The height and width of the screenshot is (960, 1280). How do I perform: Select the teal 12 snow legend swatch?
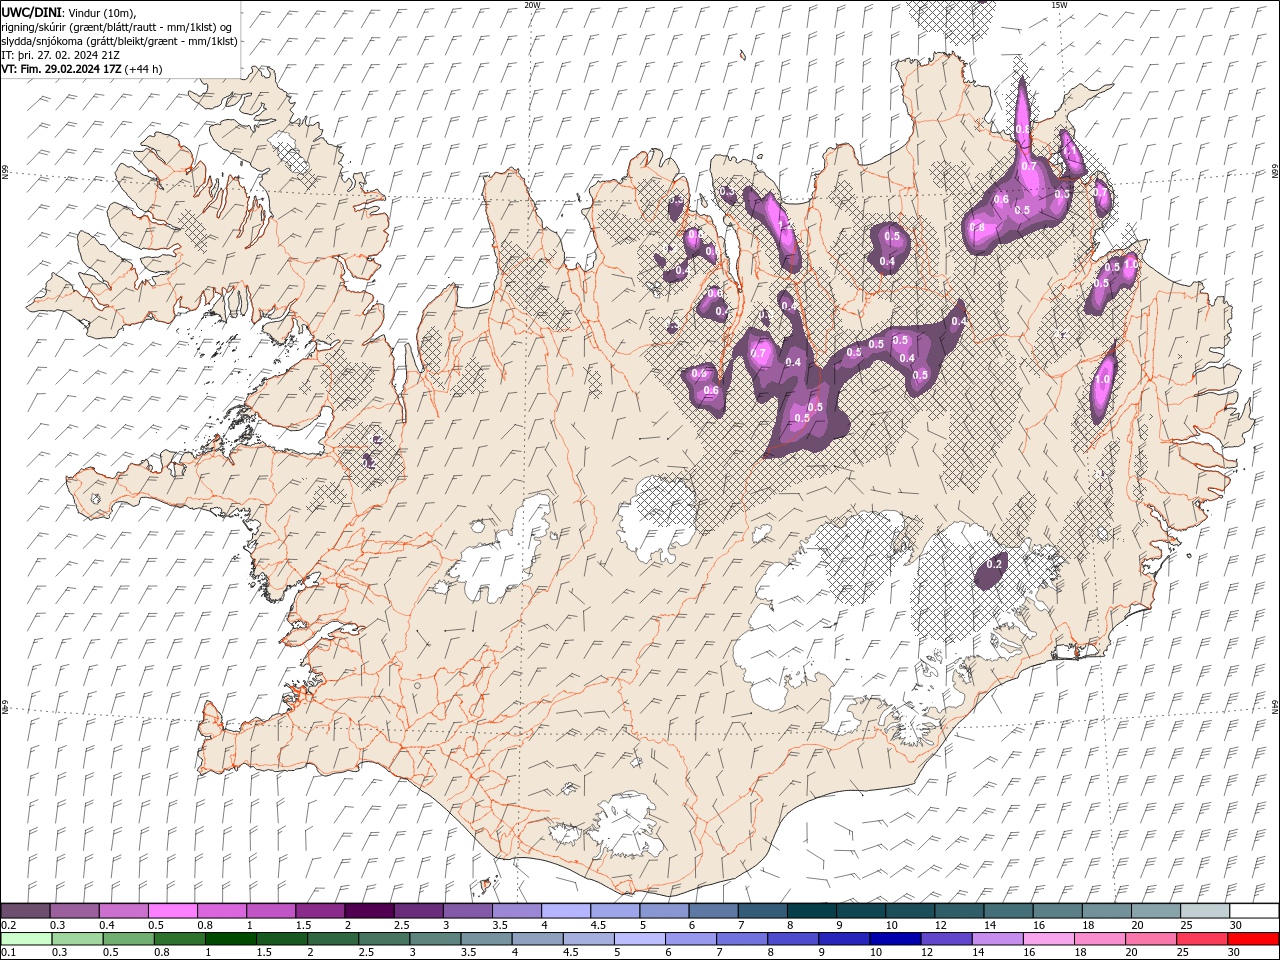(959, 911)
